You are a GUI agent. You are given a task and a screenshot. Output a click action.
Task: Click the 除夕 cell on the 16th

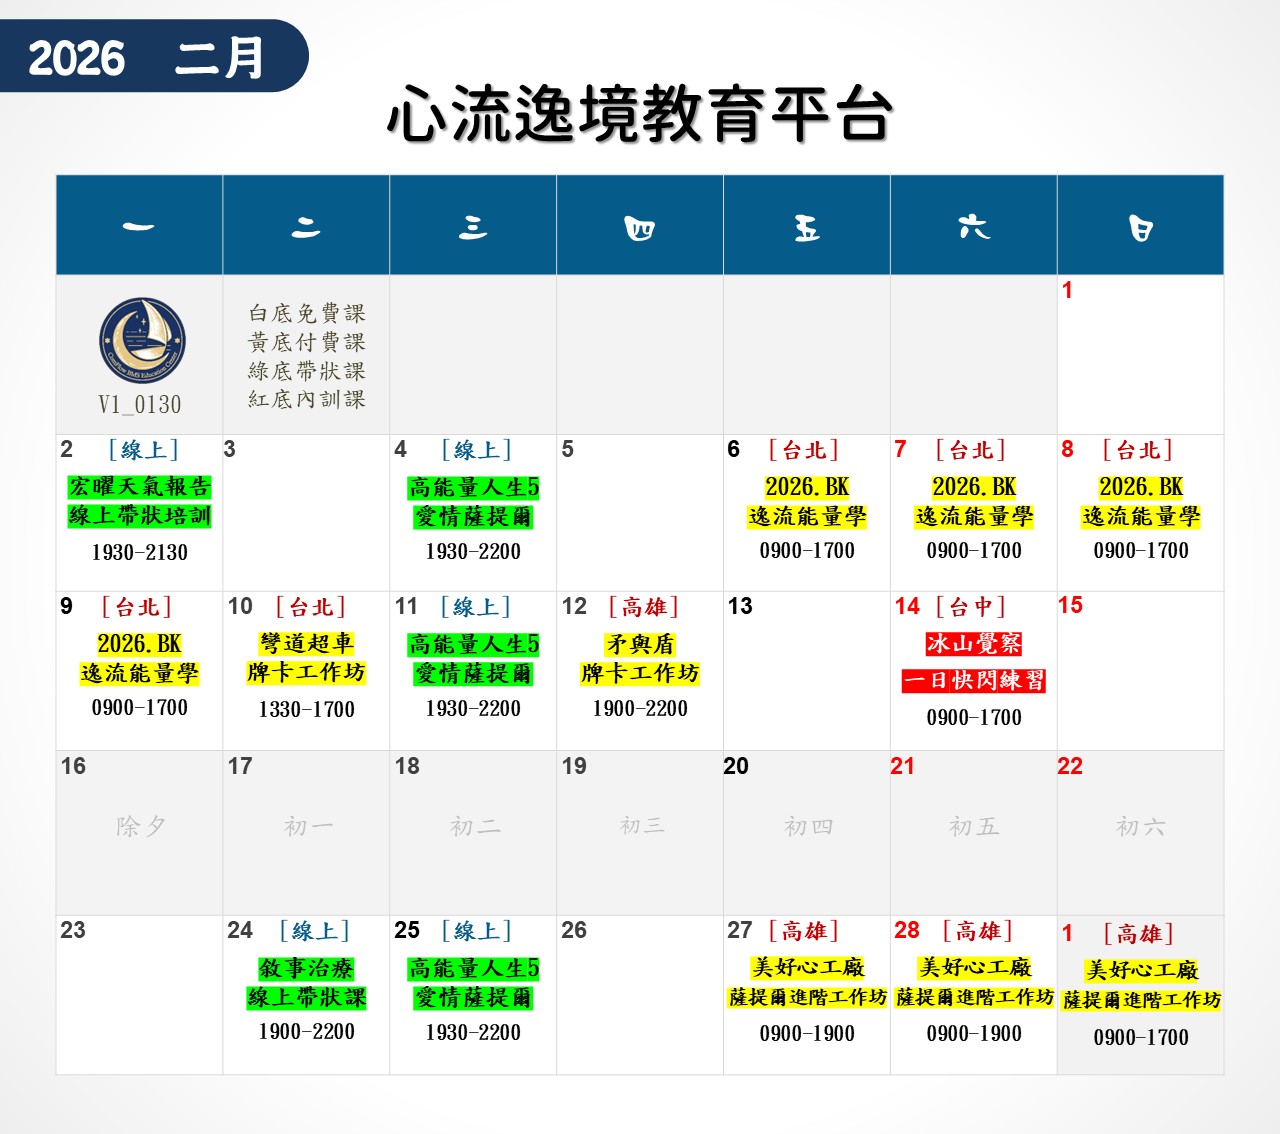coord(140,827)
